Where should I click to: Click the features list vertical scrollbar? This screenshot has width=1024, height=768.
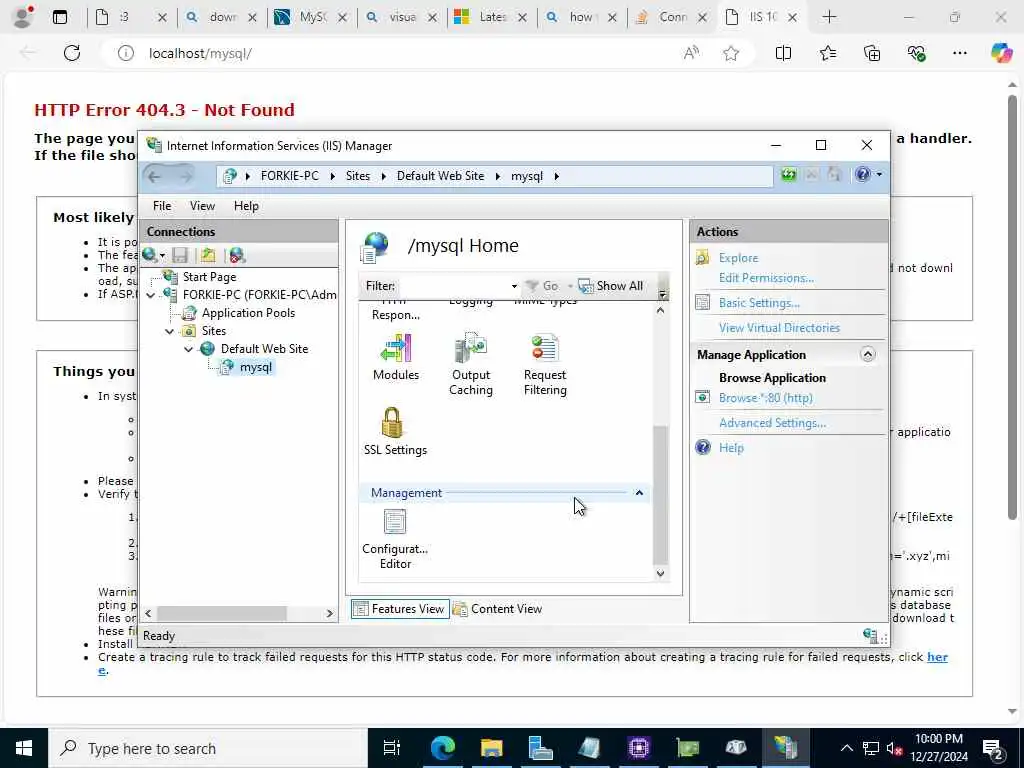660,494
